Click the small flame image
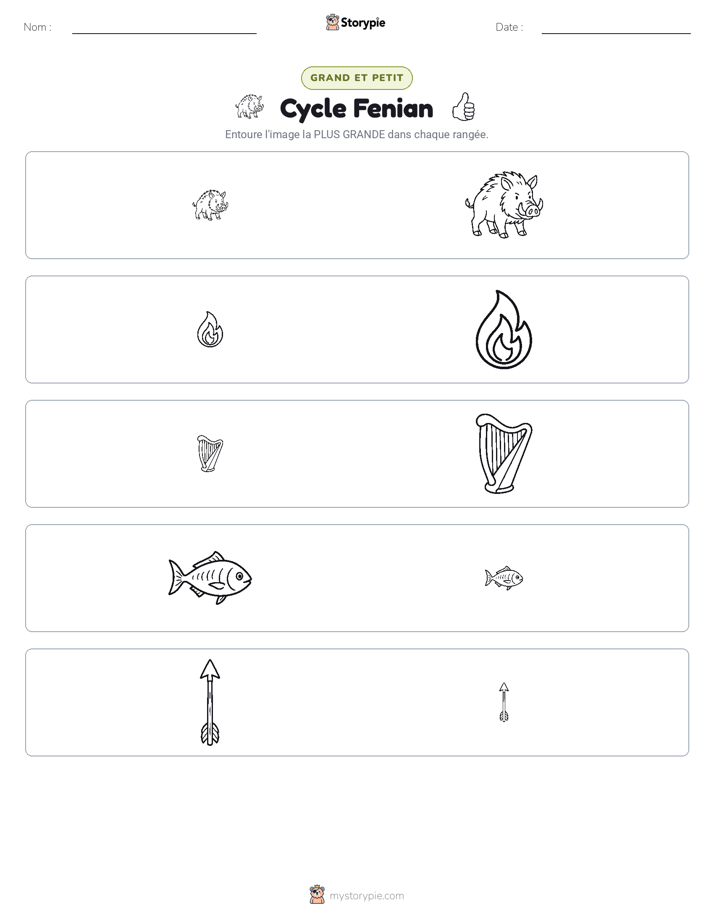 point(210,329)
